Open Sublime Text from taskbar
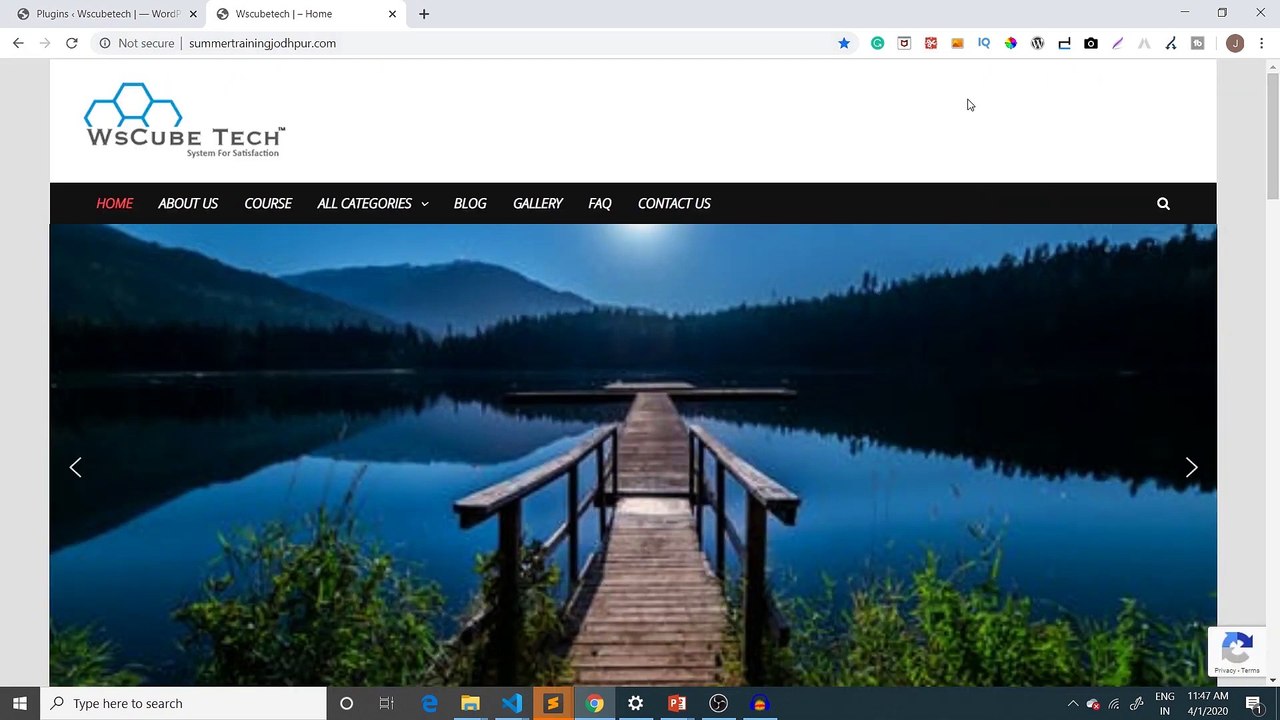 point(552,703)
